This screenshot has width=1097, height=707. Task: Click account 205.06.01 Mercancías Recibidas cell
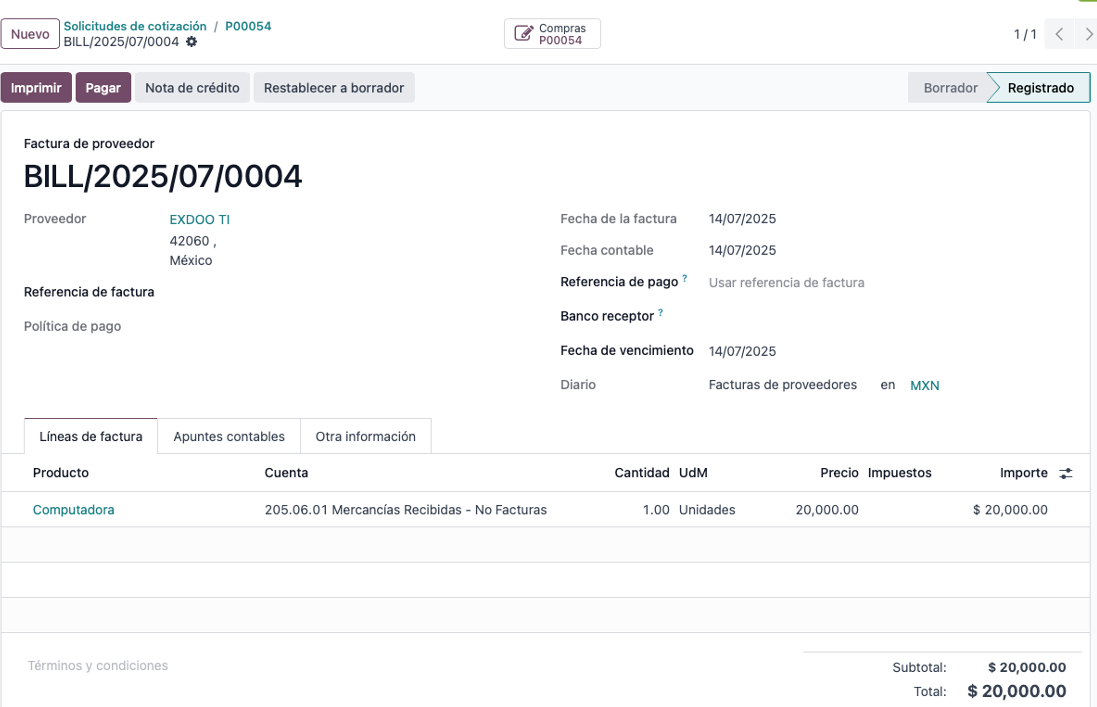tap(406, 510)
